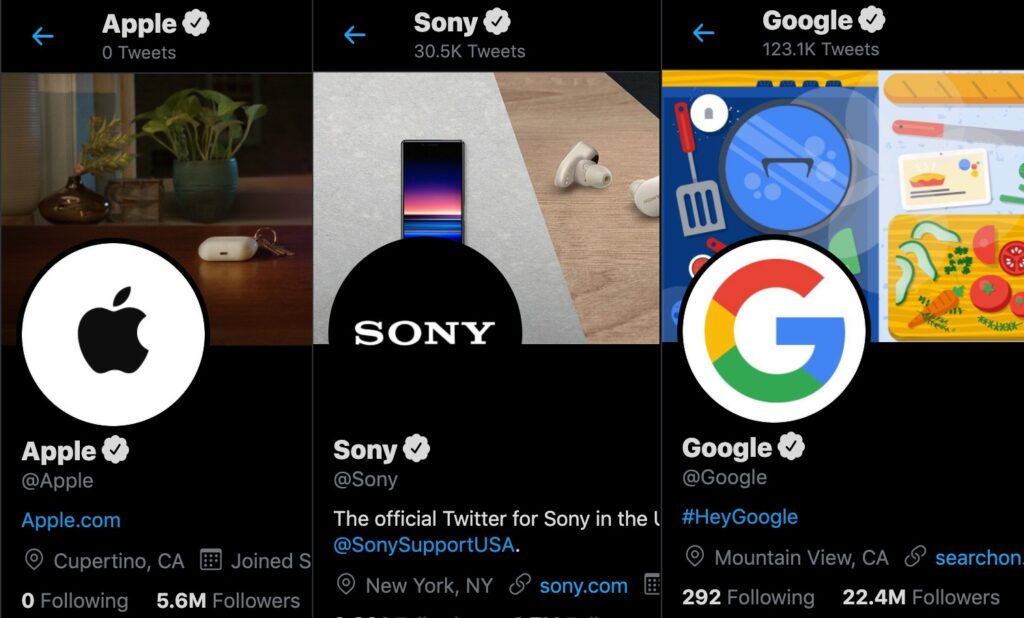The height and width of the screenshot is (618, 1024).
Task: Open the searchon link on the Google profile
Action: point(979,557)
